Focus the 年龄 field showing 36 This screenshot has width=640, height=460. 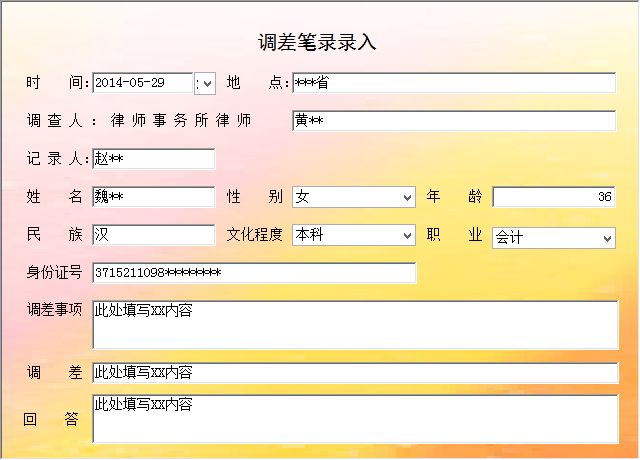[554, 198]
